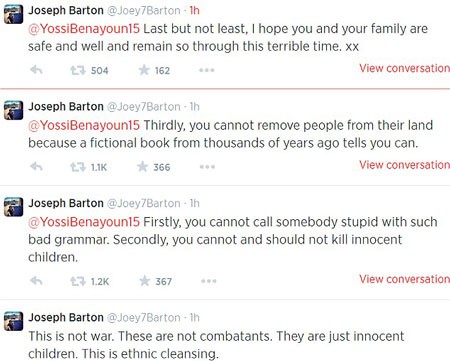Open more options on the 'Firstly' tweet

point(209,281)
